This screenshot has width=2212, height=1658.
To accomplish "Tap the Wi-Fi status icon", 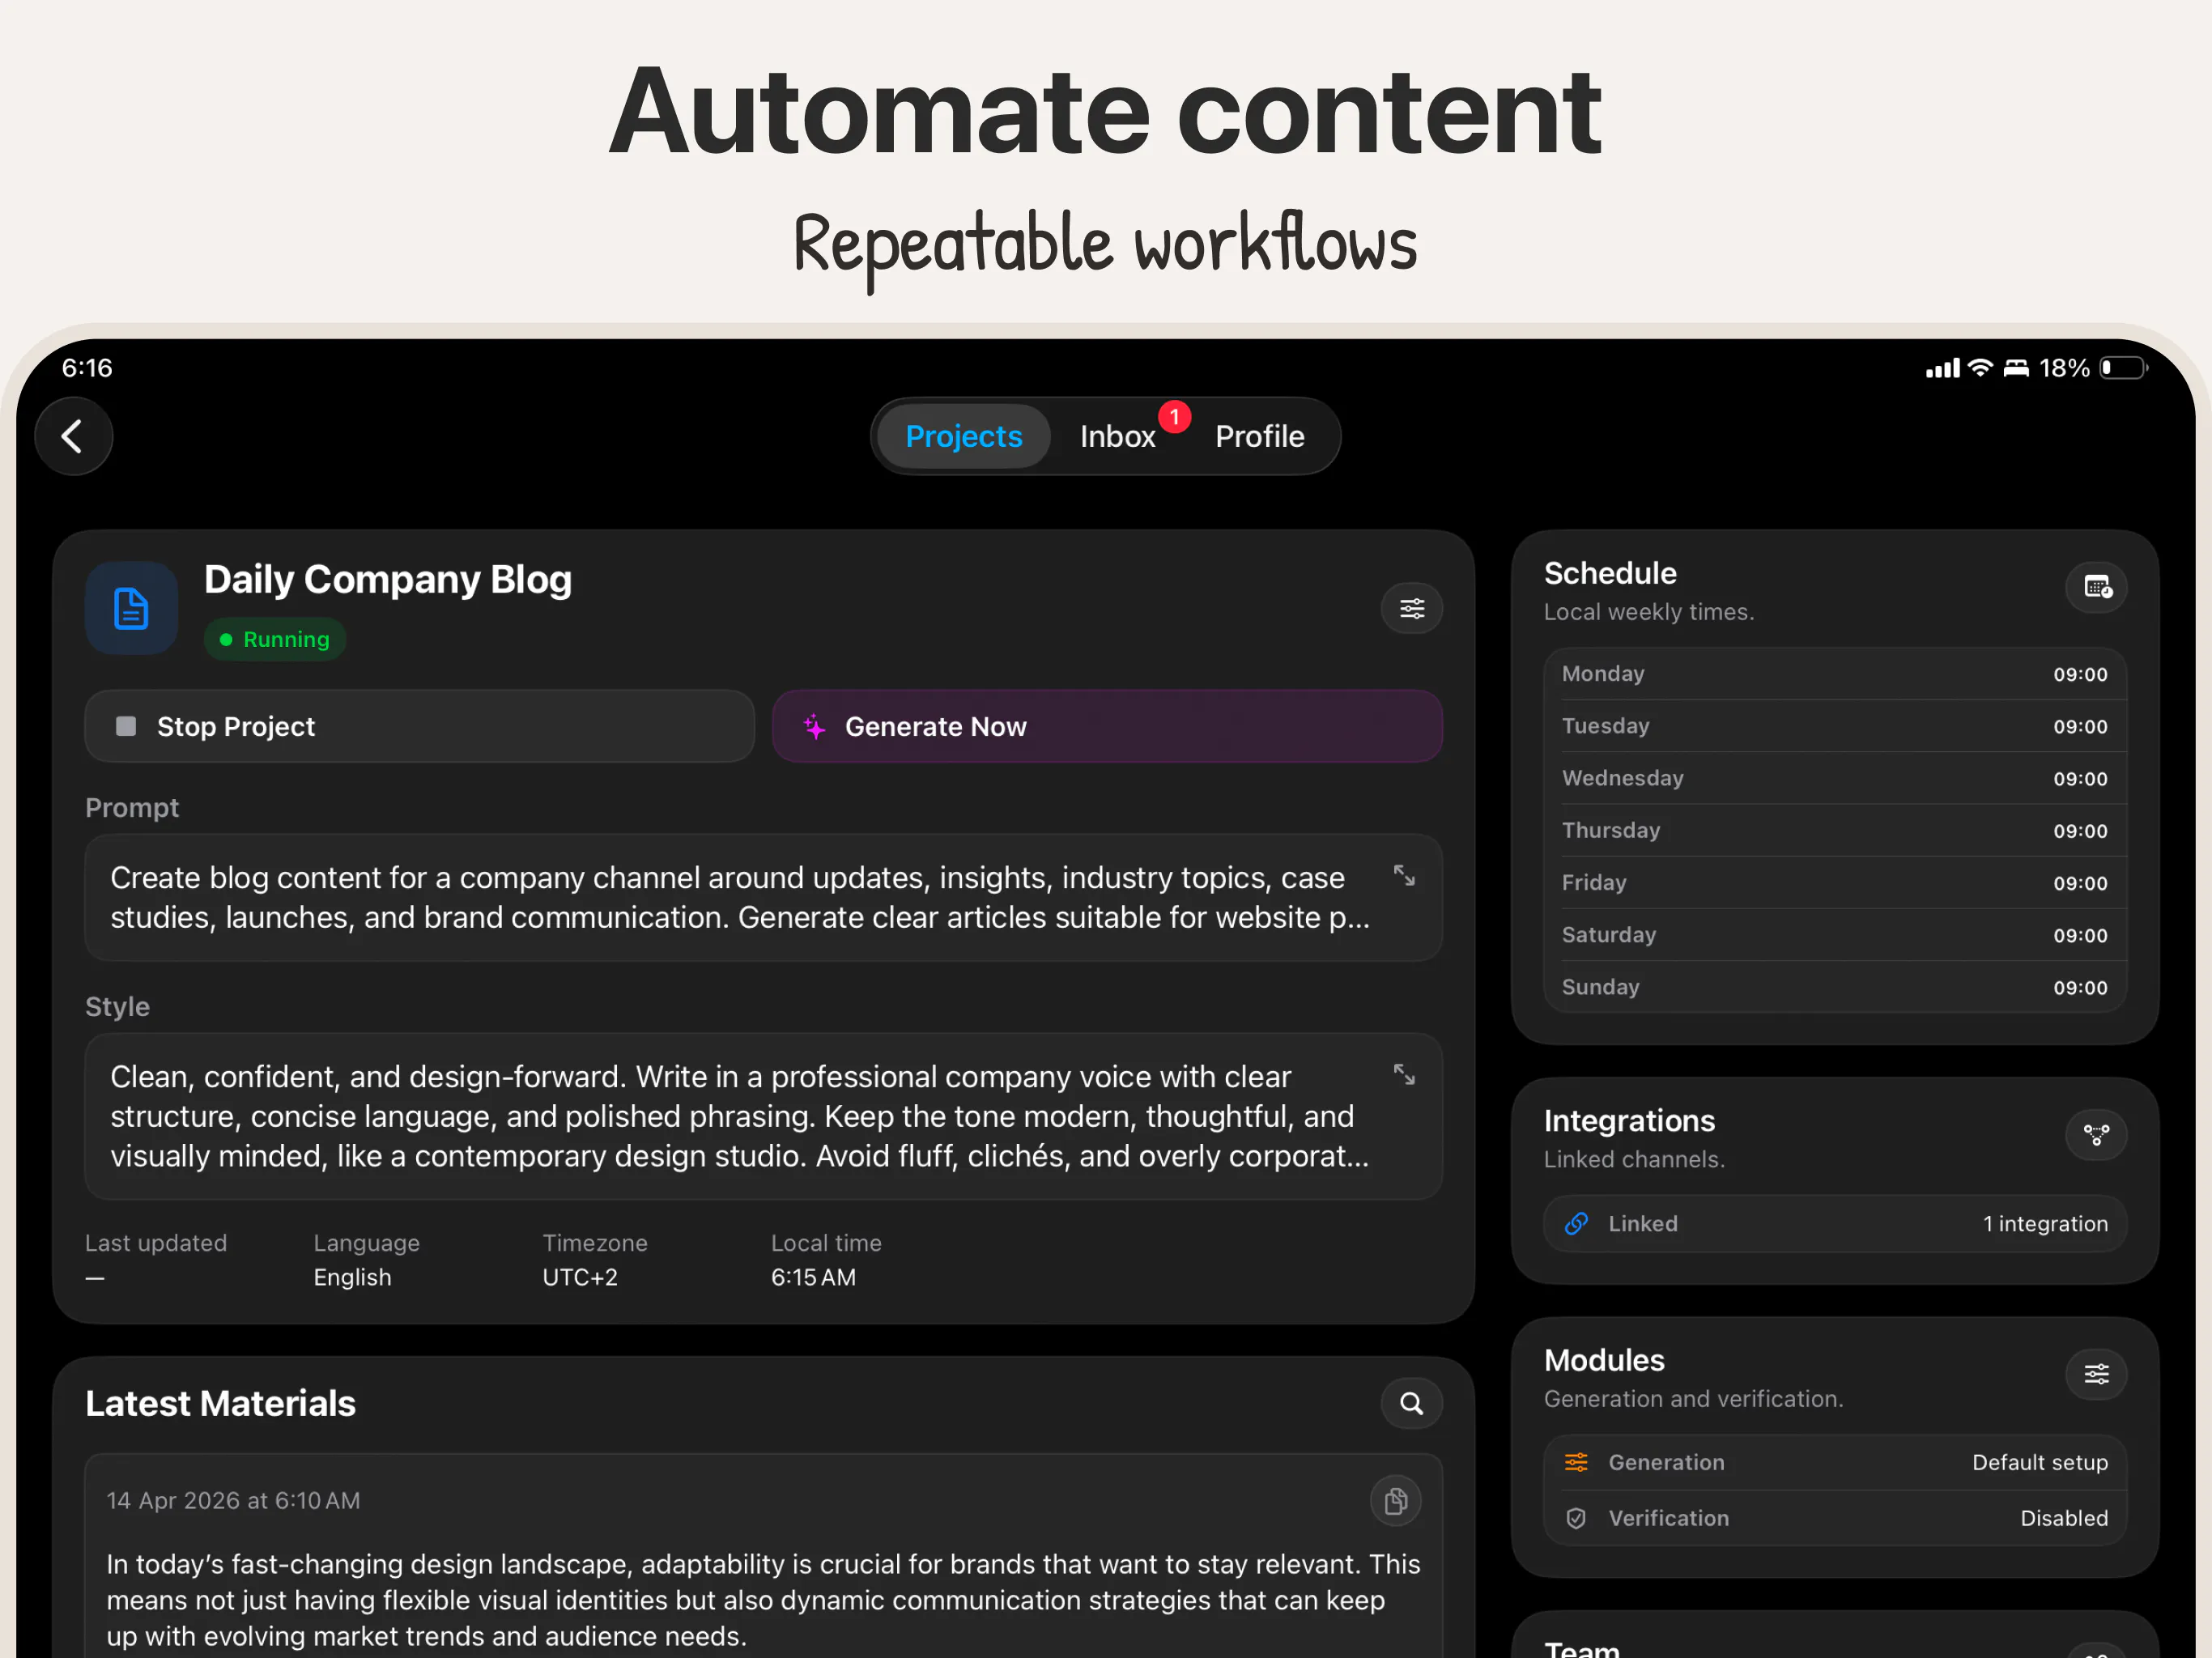I will click(1979, 368).
